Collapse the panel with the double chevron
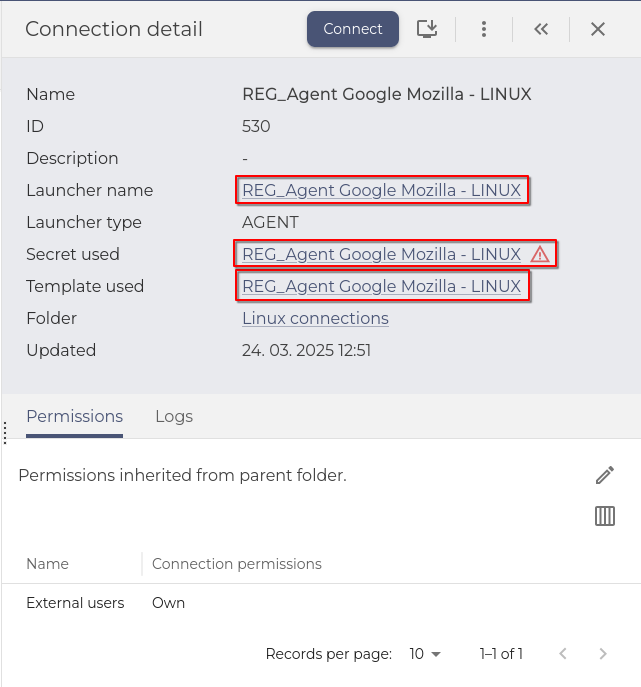This screenshot has height=687, width=641. [x=541, y=29]
